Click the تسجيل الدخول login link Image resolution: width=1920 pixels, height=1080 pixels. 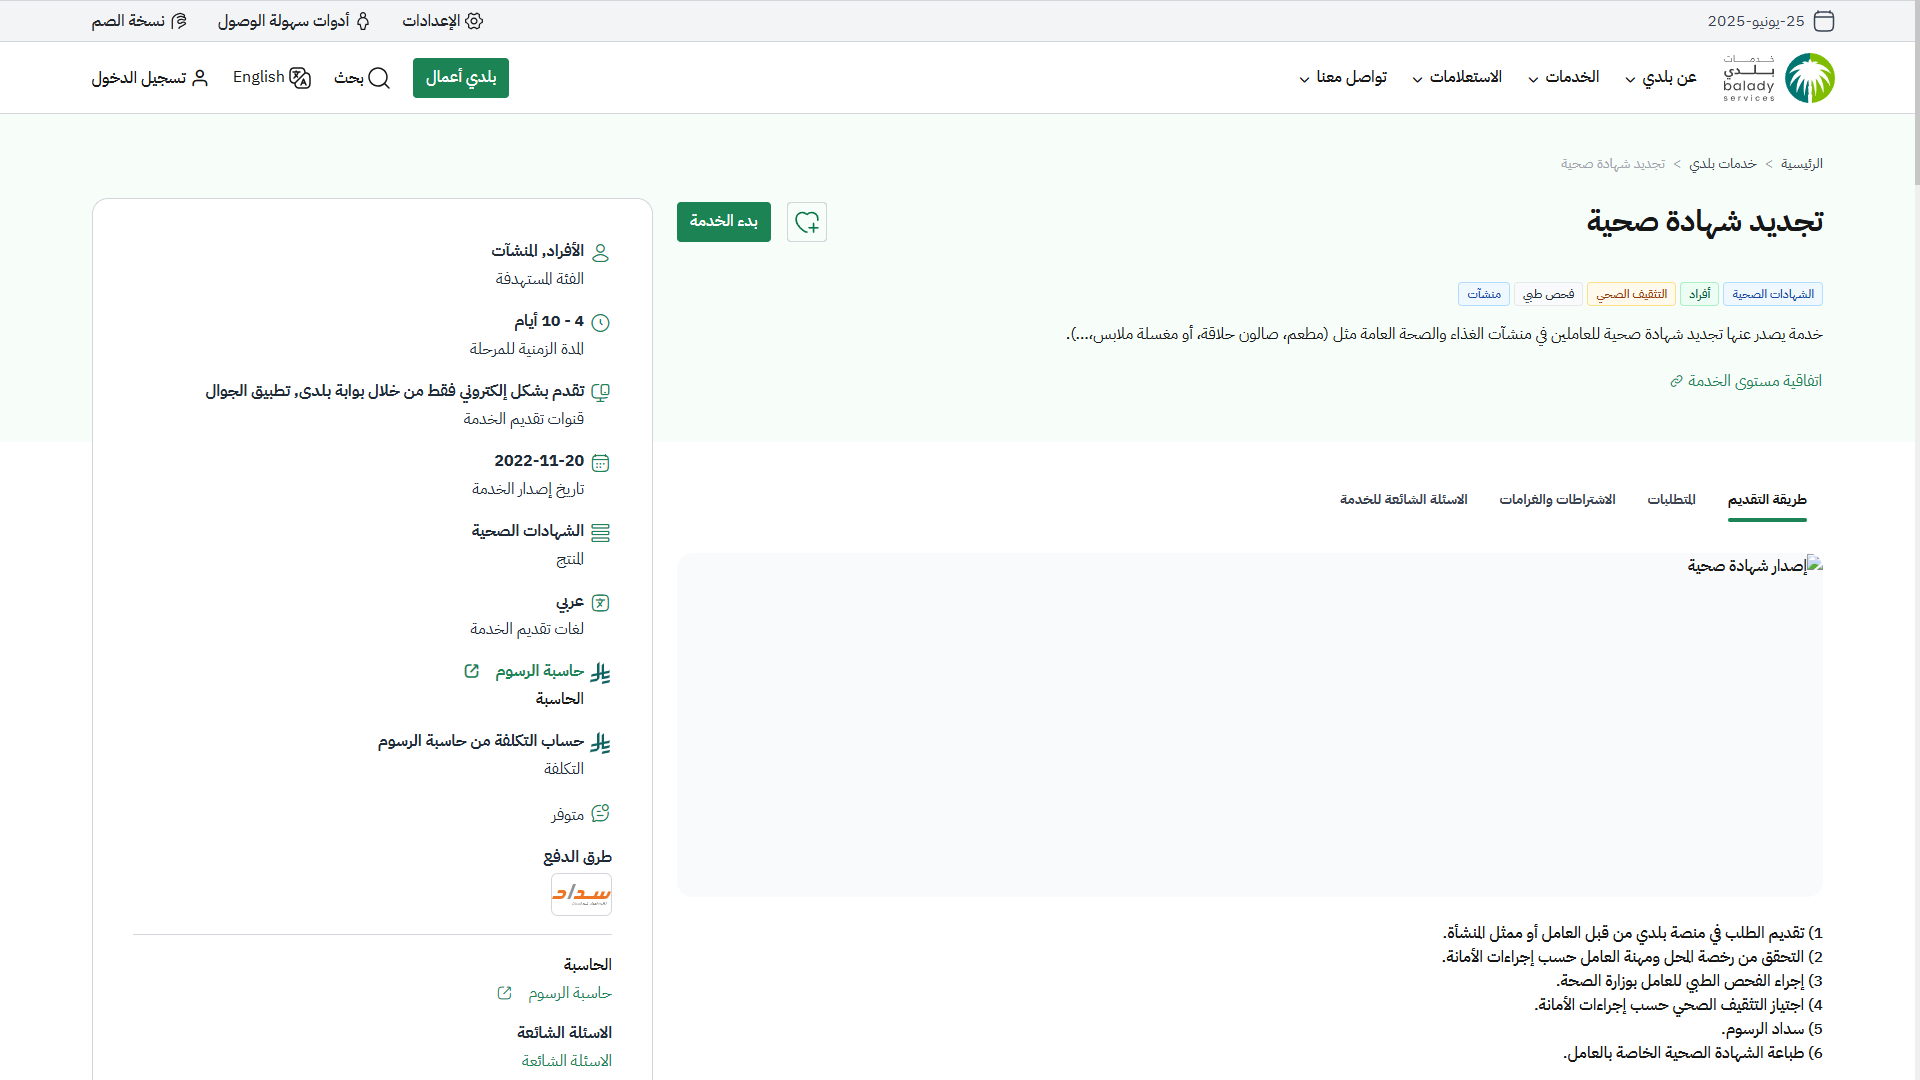[150, 78]
